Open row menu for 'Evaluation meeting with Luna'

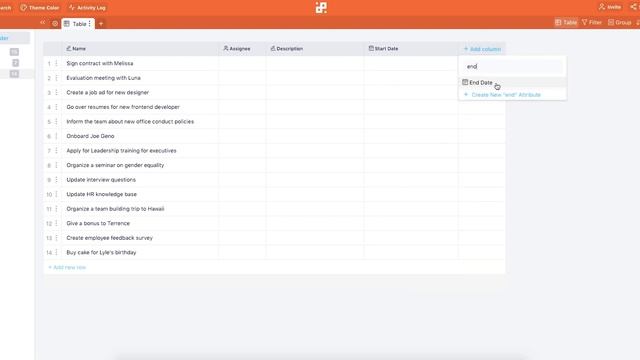point(56,78)
